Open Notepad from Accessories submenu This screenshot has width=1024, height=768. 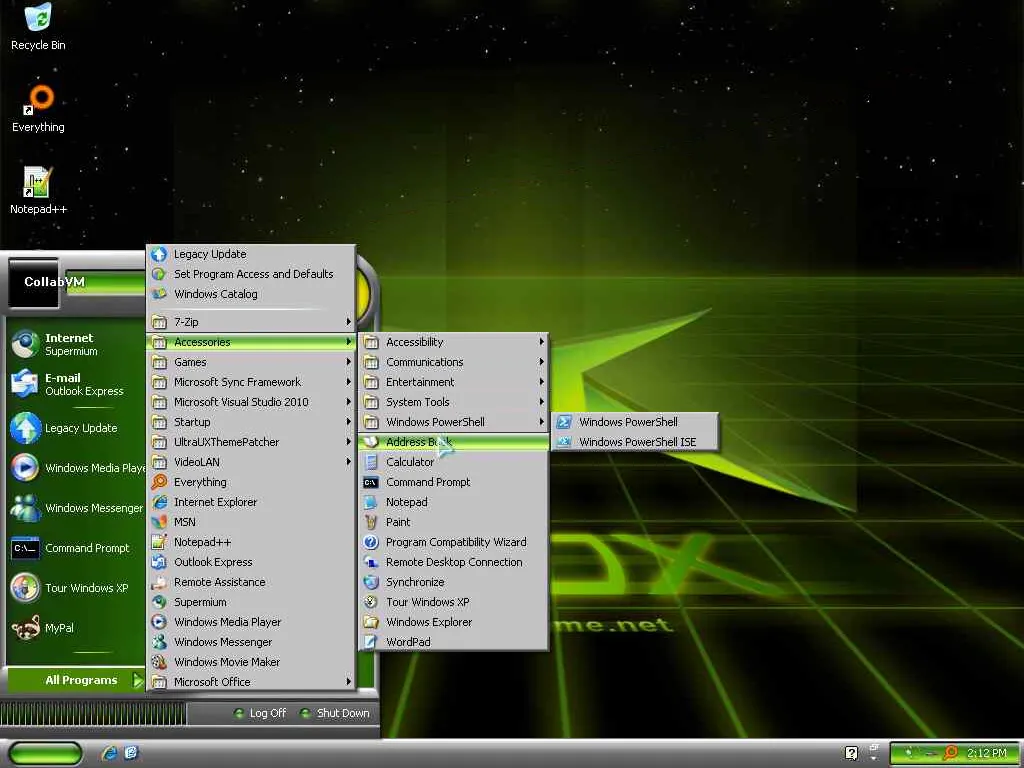(x=454, y=502)
